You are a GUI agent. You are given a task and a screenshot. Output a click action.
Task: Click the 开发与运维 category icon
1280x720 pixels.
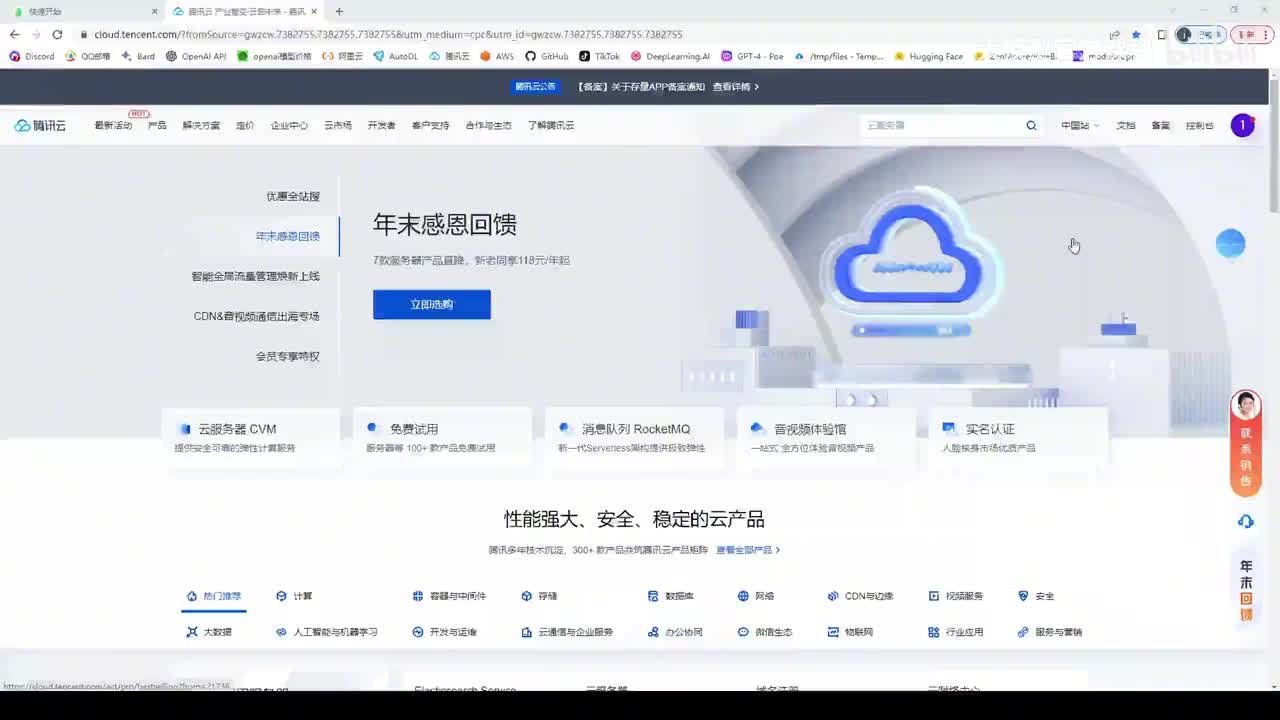[x=418, y=632]
